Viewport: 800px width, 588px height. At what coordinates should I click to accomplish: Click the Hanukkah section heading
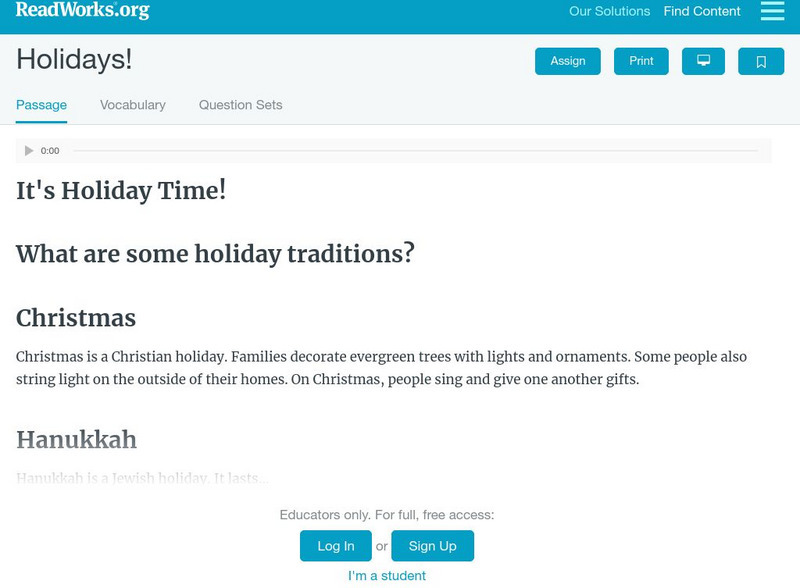point(76,440)
